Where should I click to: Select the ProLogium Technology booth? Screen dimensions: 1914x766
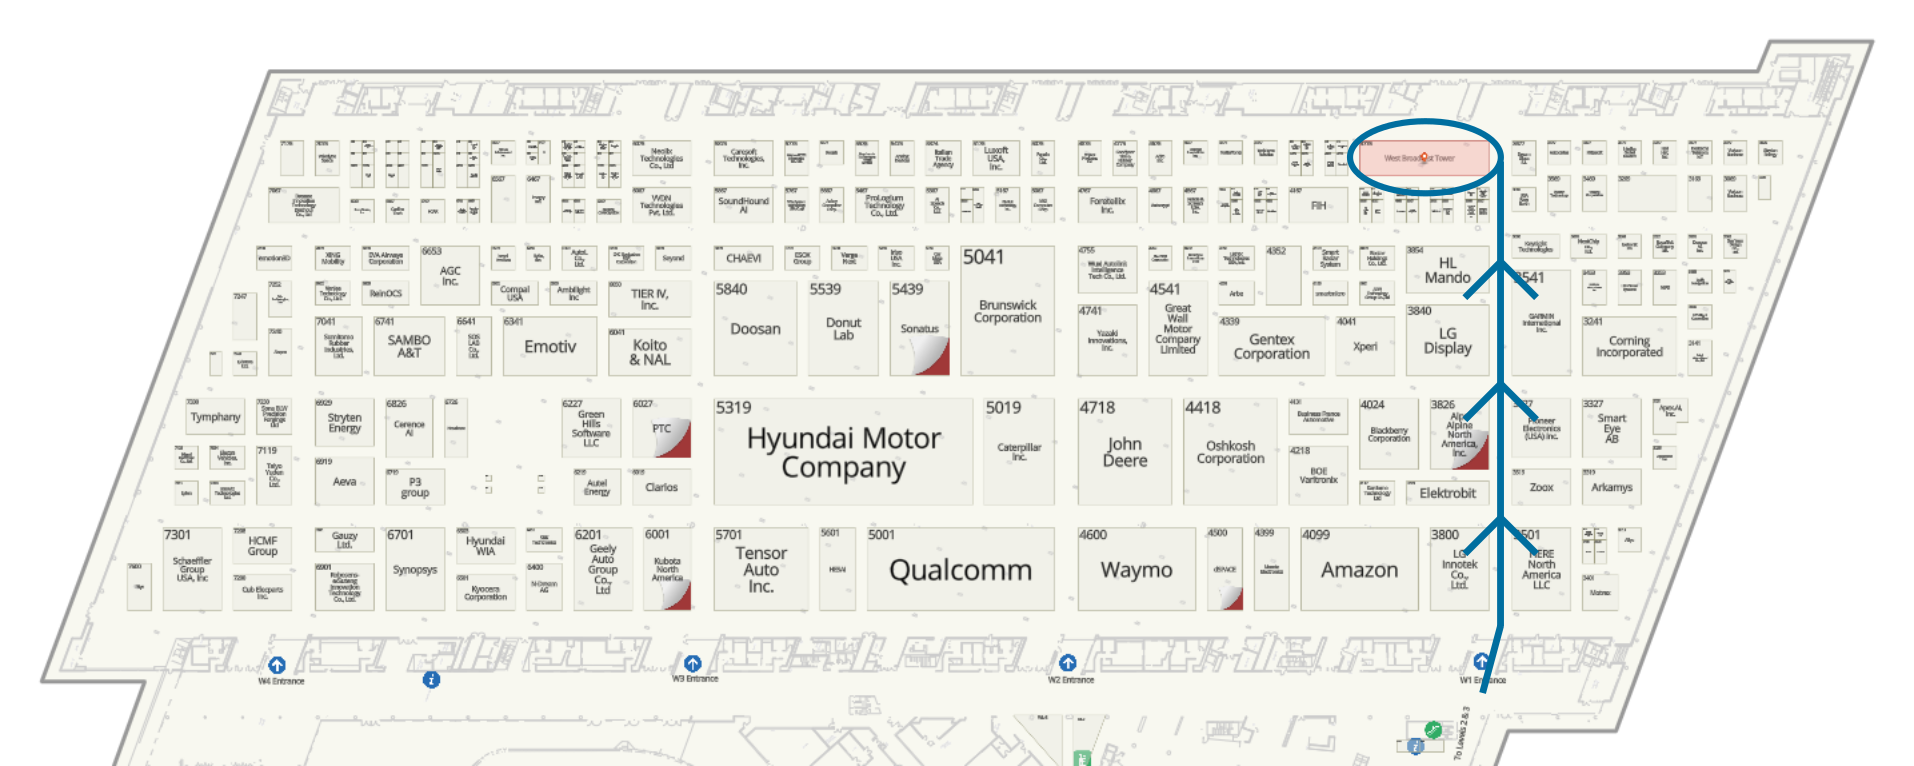point(884,205)
